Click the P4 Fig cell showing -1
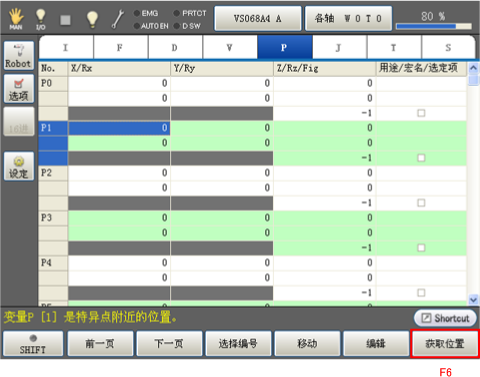This screenshot has width=480, height=377. tap(325, 293)
